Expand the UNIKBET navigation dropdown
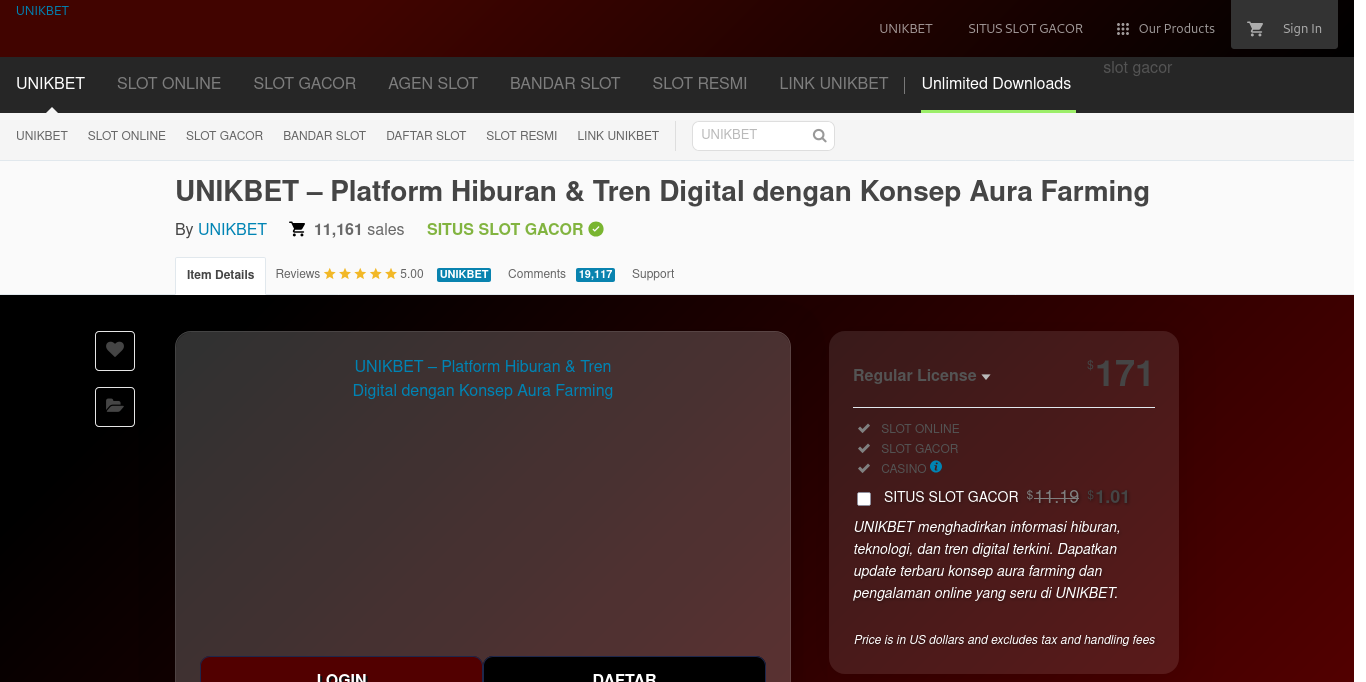Image resolution: width=1366 pixels, height=682 pixels. pos(50,84)
